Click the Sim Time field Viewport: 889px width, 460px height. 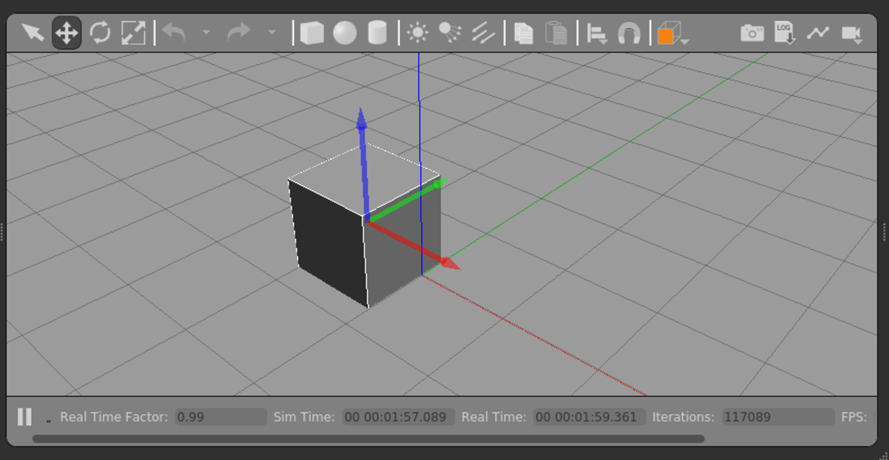click(399, 417)
